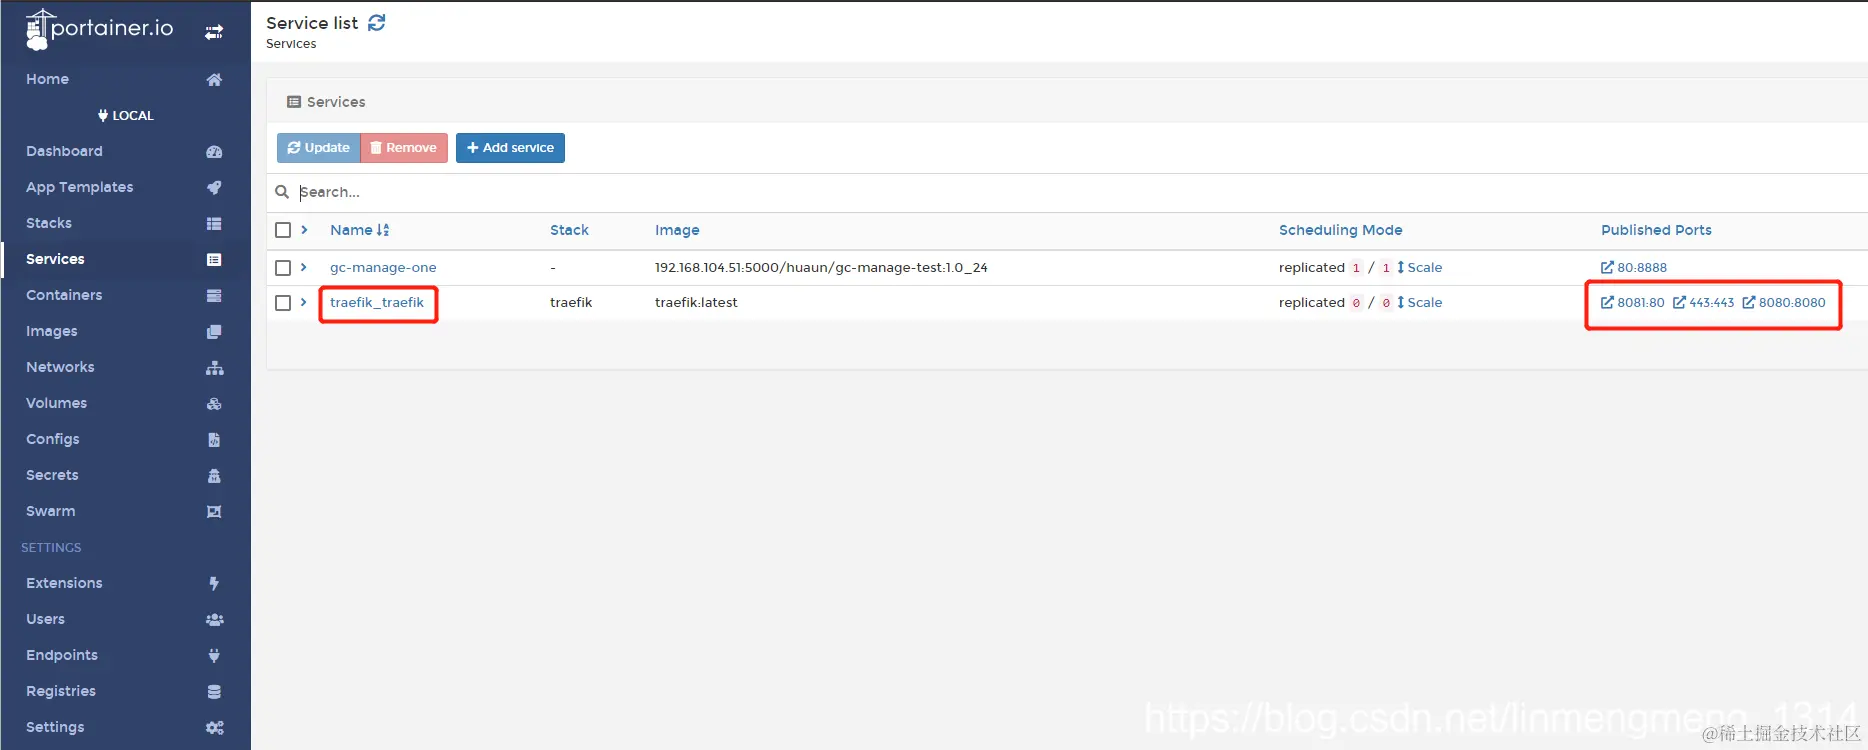The width and height of the screenshot is (1868, 750).
Task: Click the LOCAL endpoint plug icon
Action: point(103,115)
